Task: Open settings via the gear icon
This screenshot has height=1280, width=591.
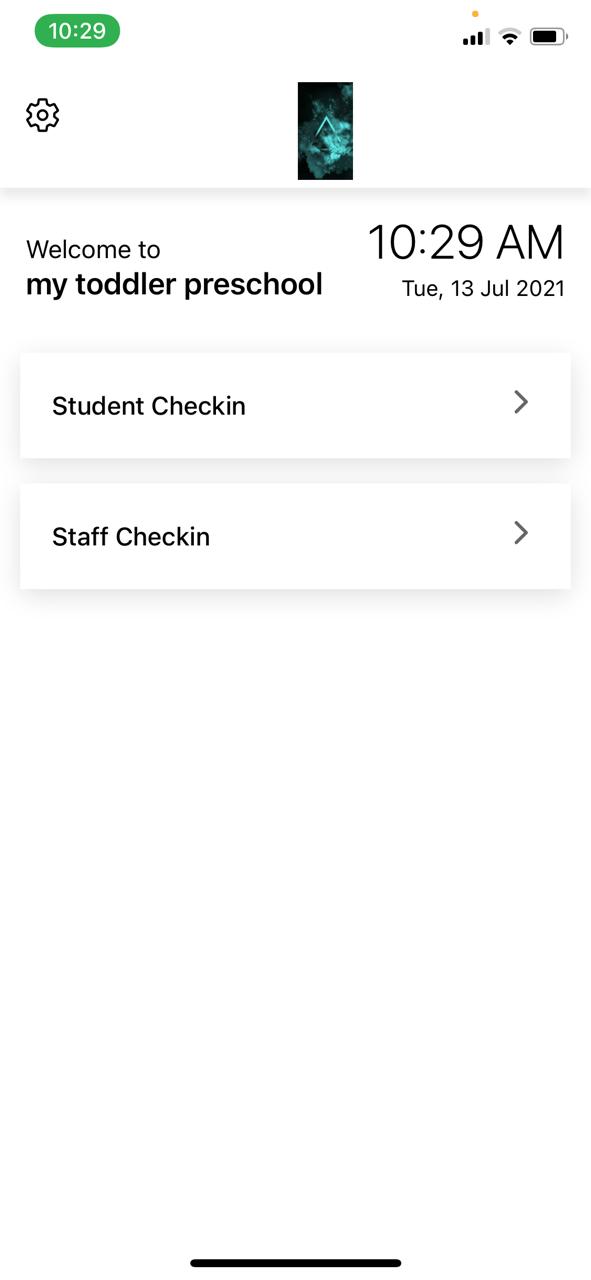Action: click(43, 115)
